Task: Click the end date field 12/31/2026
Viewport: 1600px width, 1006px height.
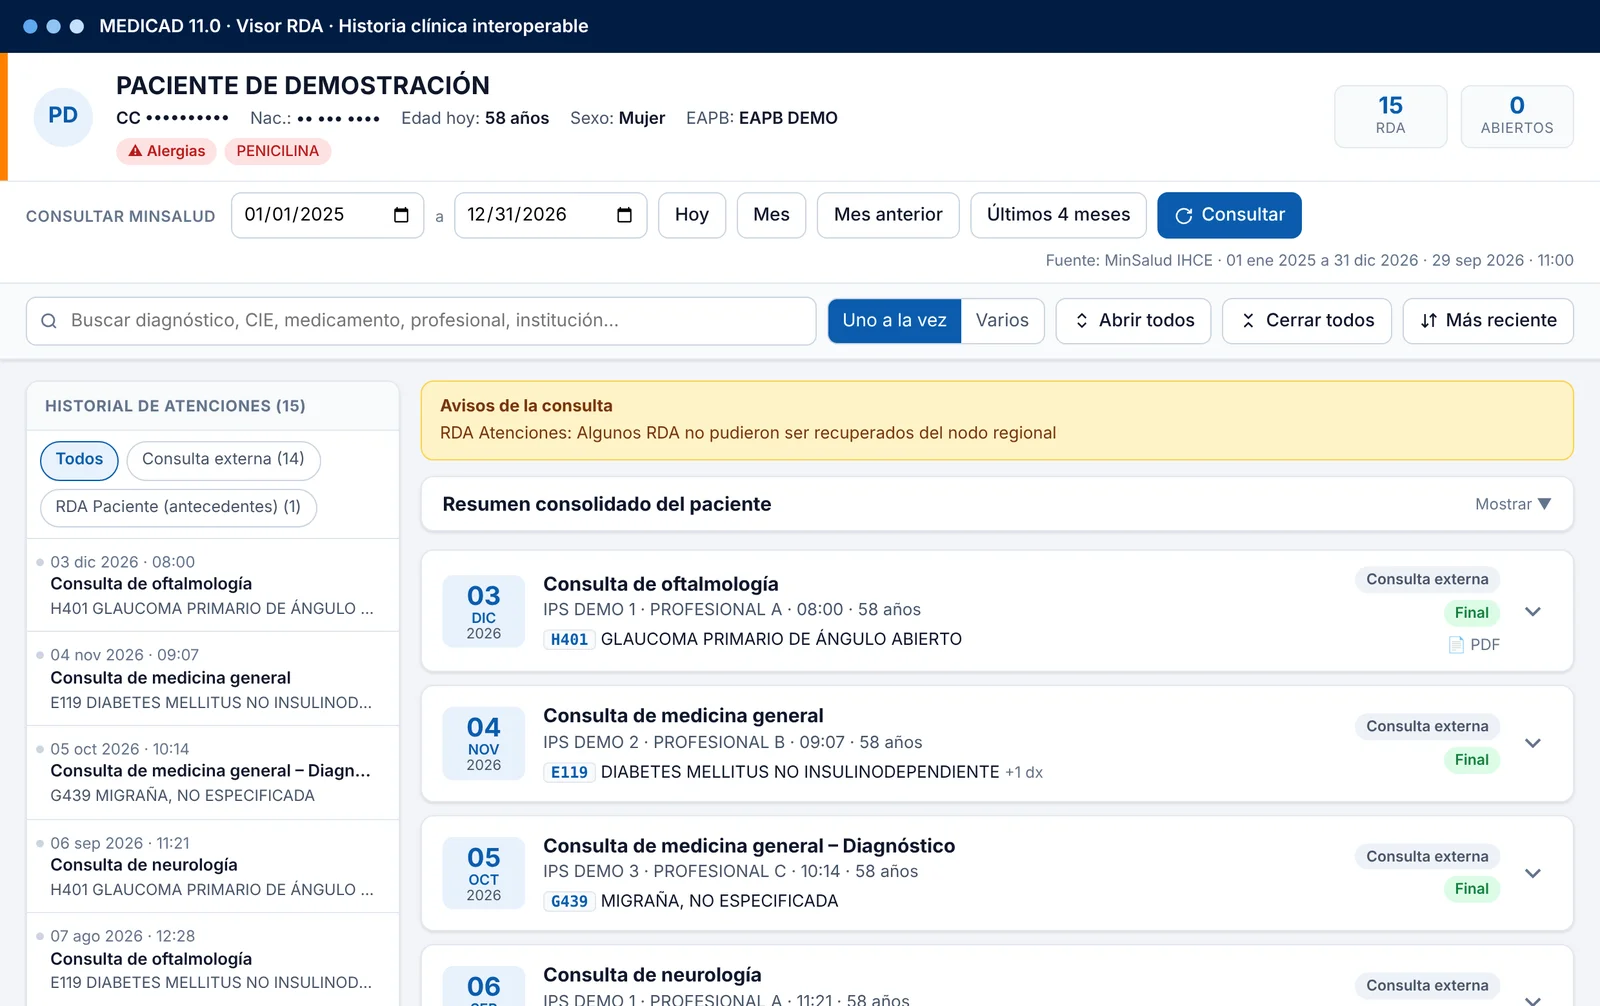Action: [550, 215]
